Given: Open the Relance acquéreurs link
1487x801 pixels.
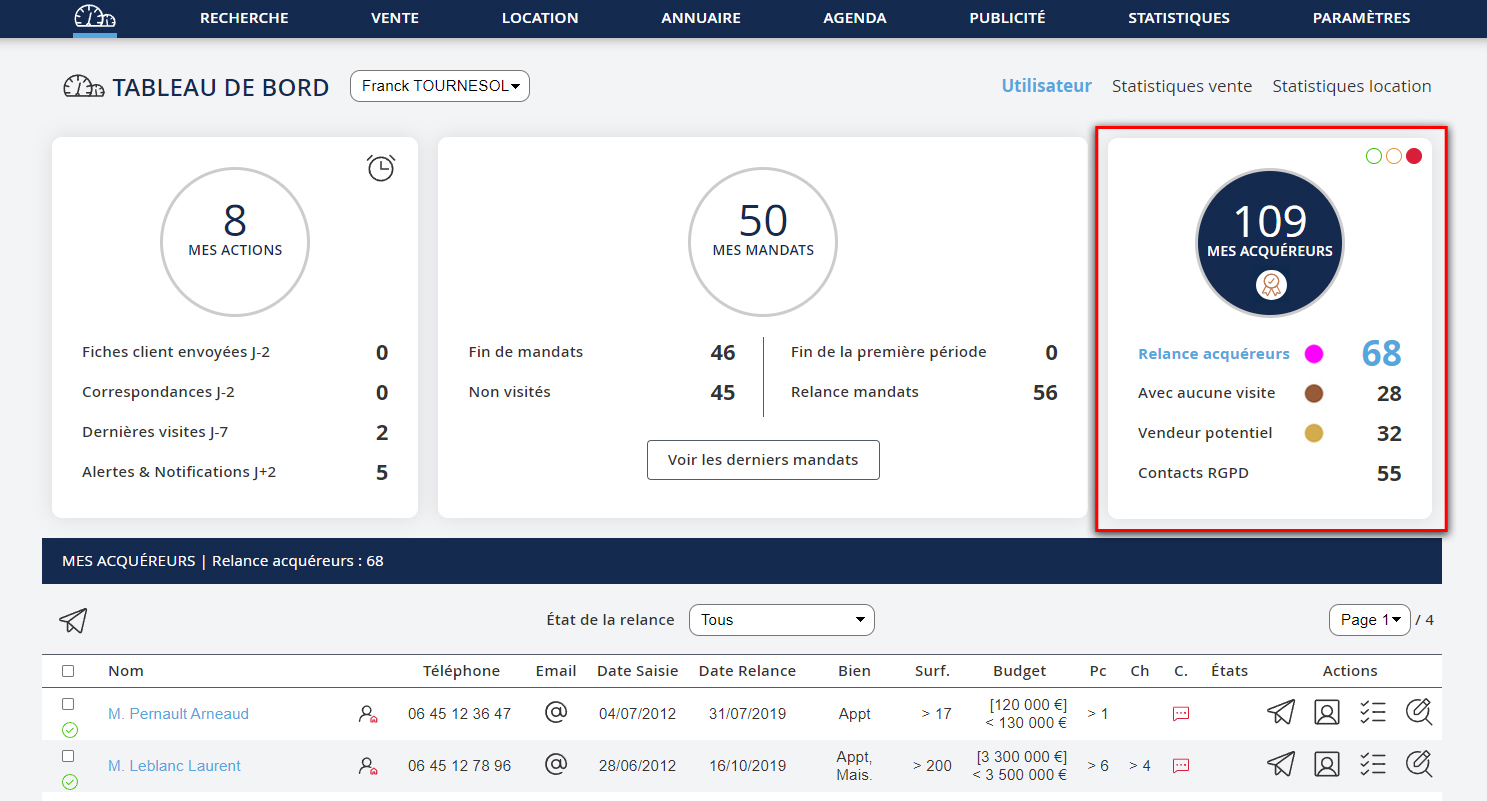Looking at the screenshot, I should [1213, 353].
